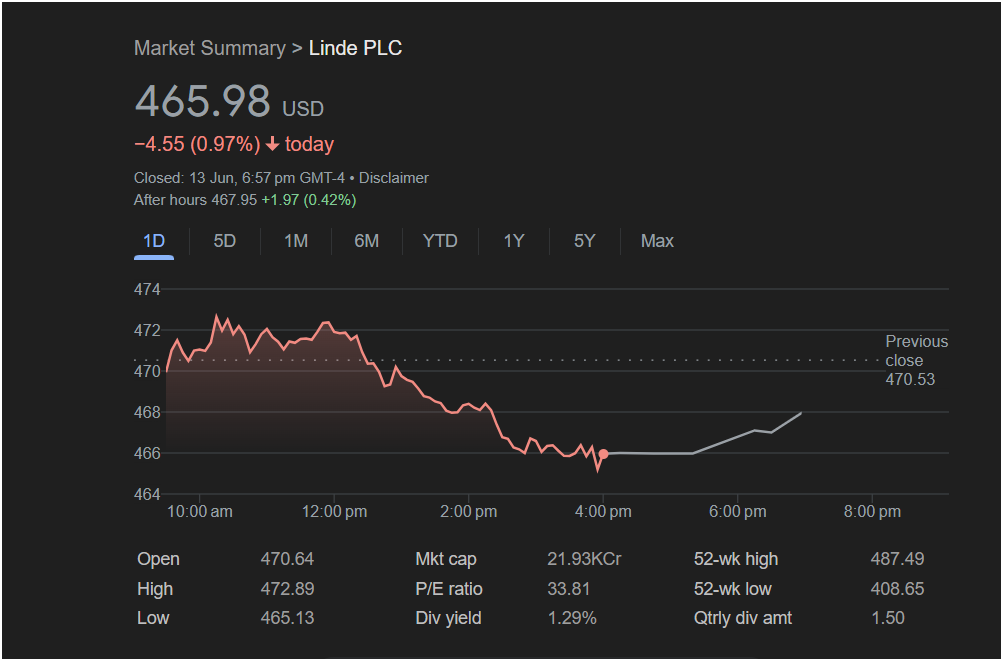This screenshot has height=661, width=1003.
Task: Click the Div yield label
Action: [x=448, y=618]
